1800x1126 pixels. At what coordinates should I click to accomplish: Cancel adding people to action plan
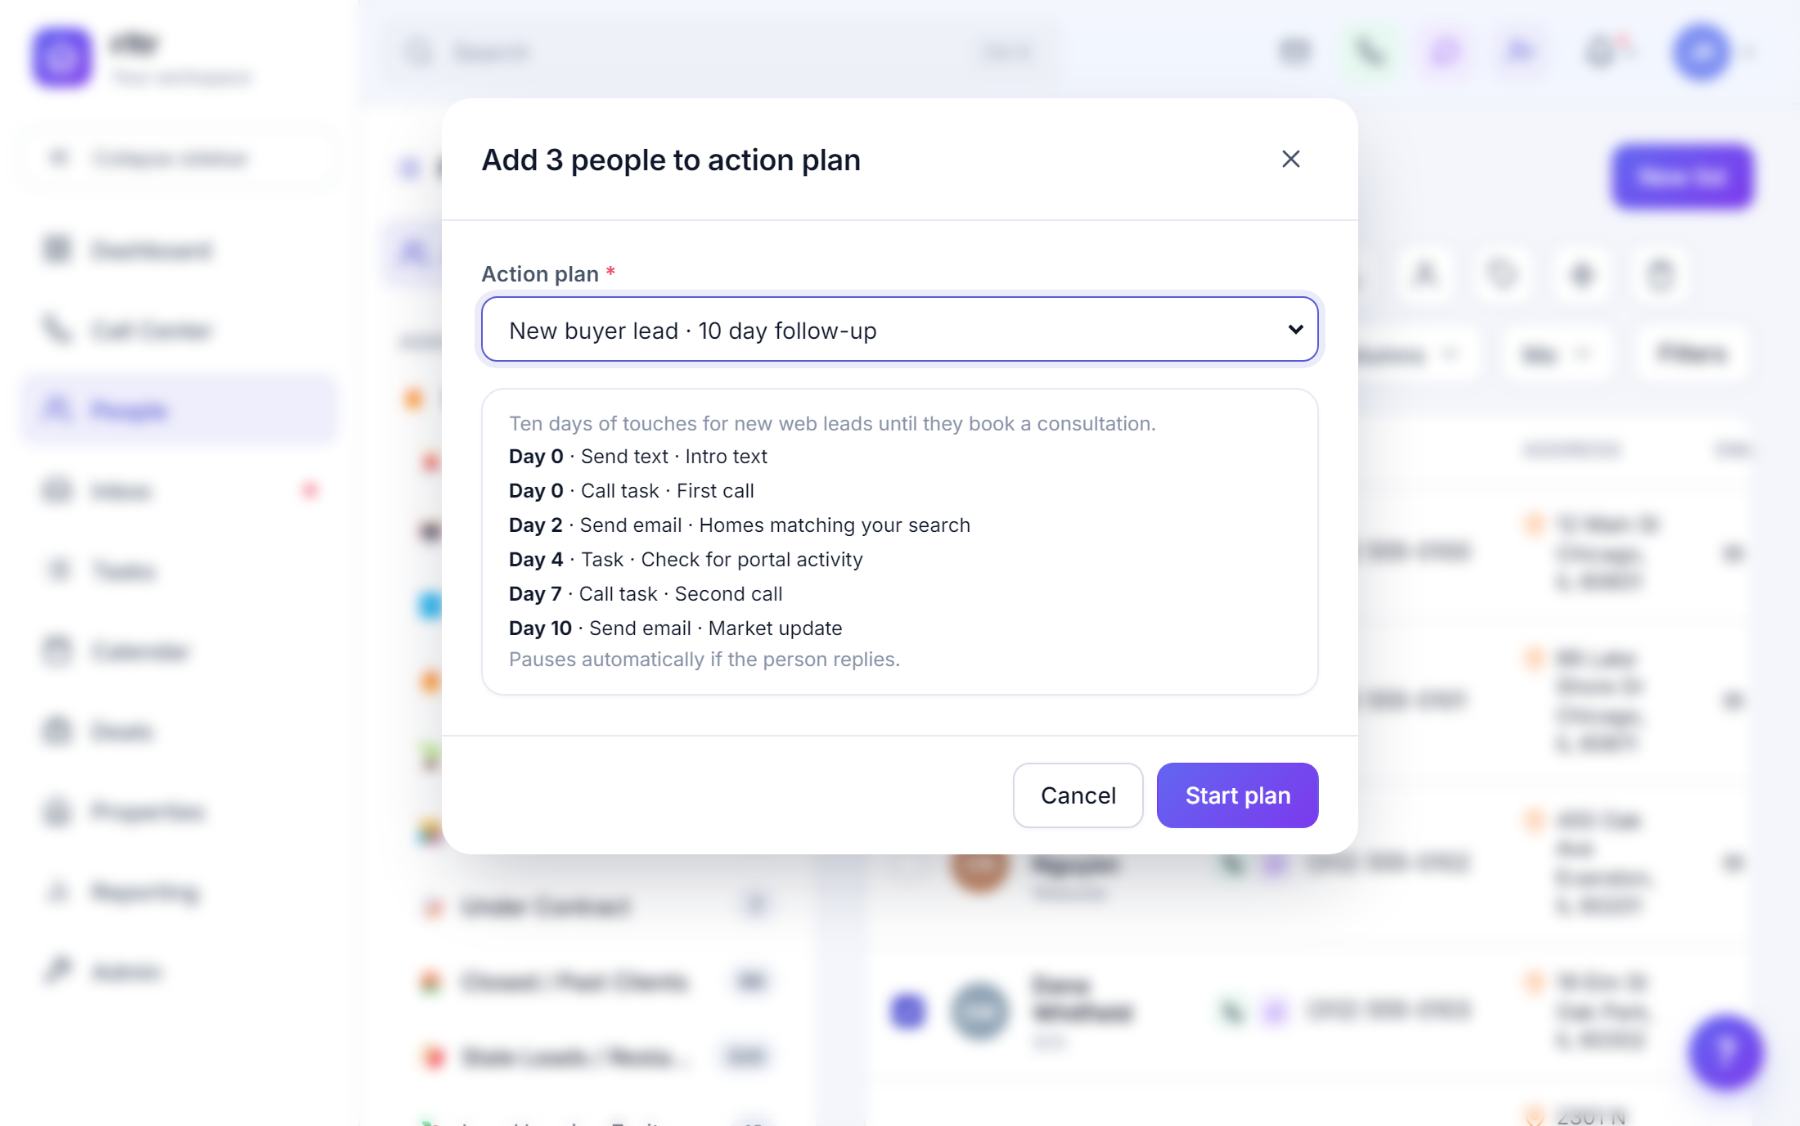click(x=1078, y=795)
